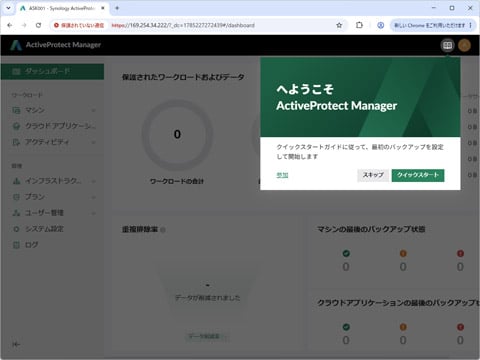Click マシンの最後のバックアップ状態 heading
The image size is (480, 360).
coord(371,229)
